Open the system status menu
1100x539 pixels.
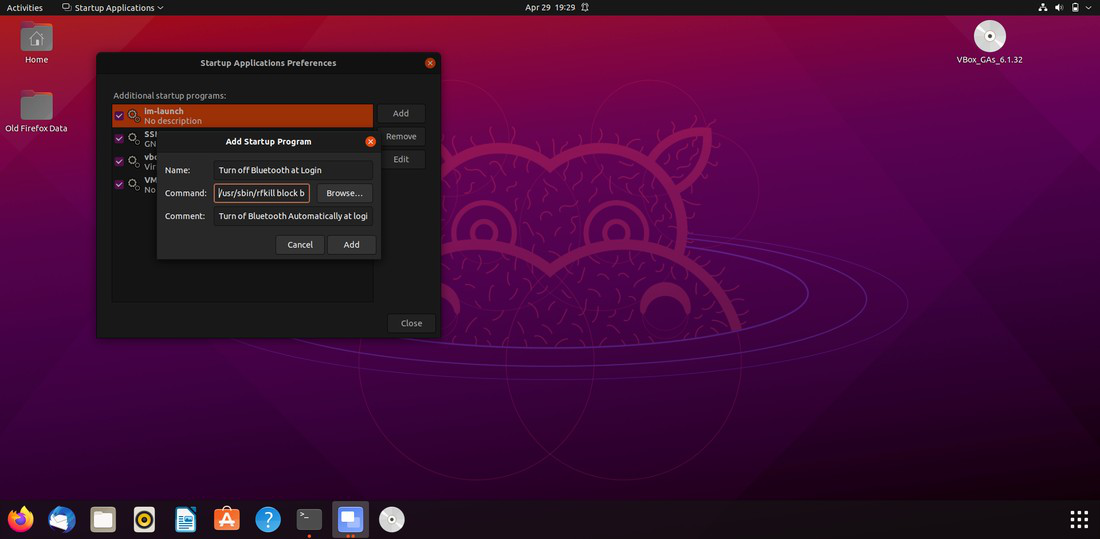(1067, 8)
